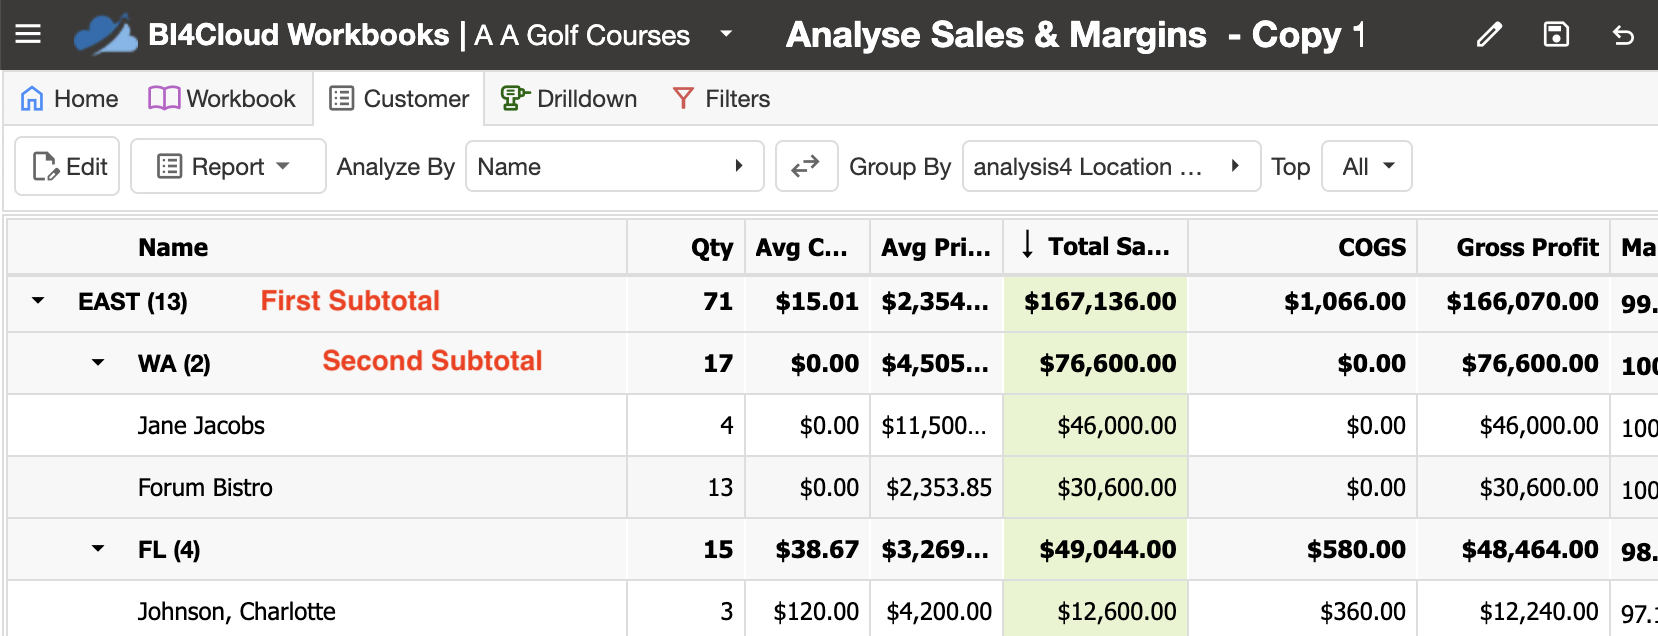Go to the Home tab

pyautogui.click(x=69, y=99)
